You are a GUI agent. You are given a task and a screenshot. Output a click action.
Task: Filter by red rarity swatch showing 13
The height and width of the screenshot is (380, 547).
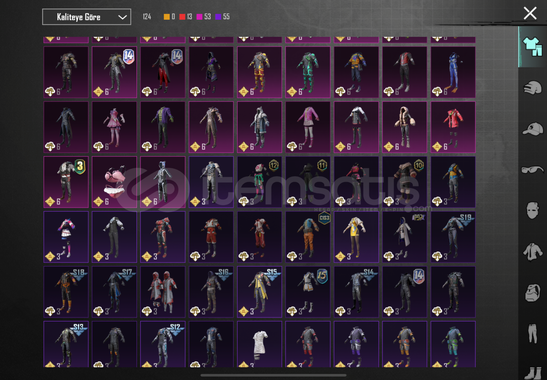(182, 17)
